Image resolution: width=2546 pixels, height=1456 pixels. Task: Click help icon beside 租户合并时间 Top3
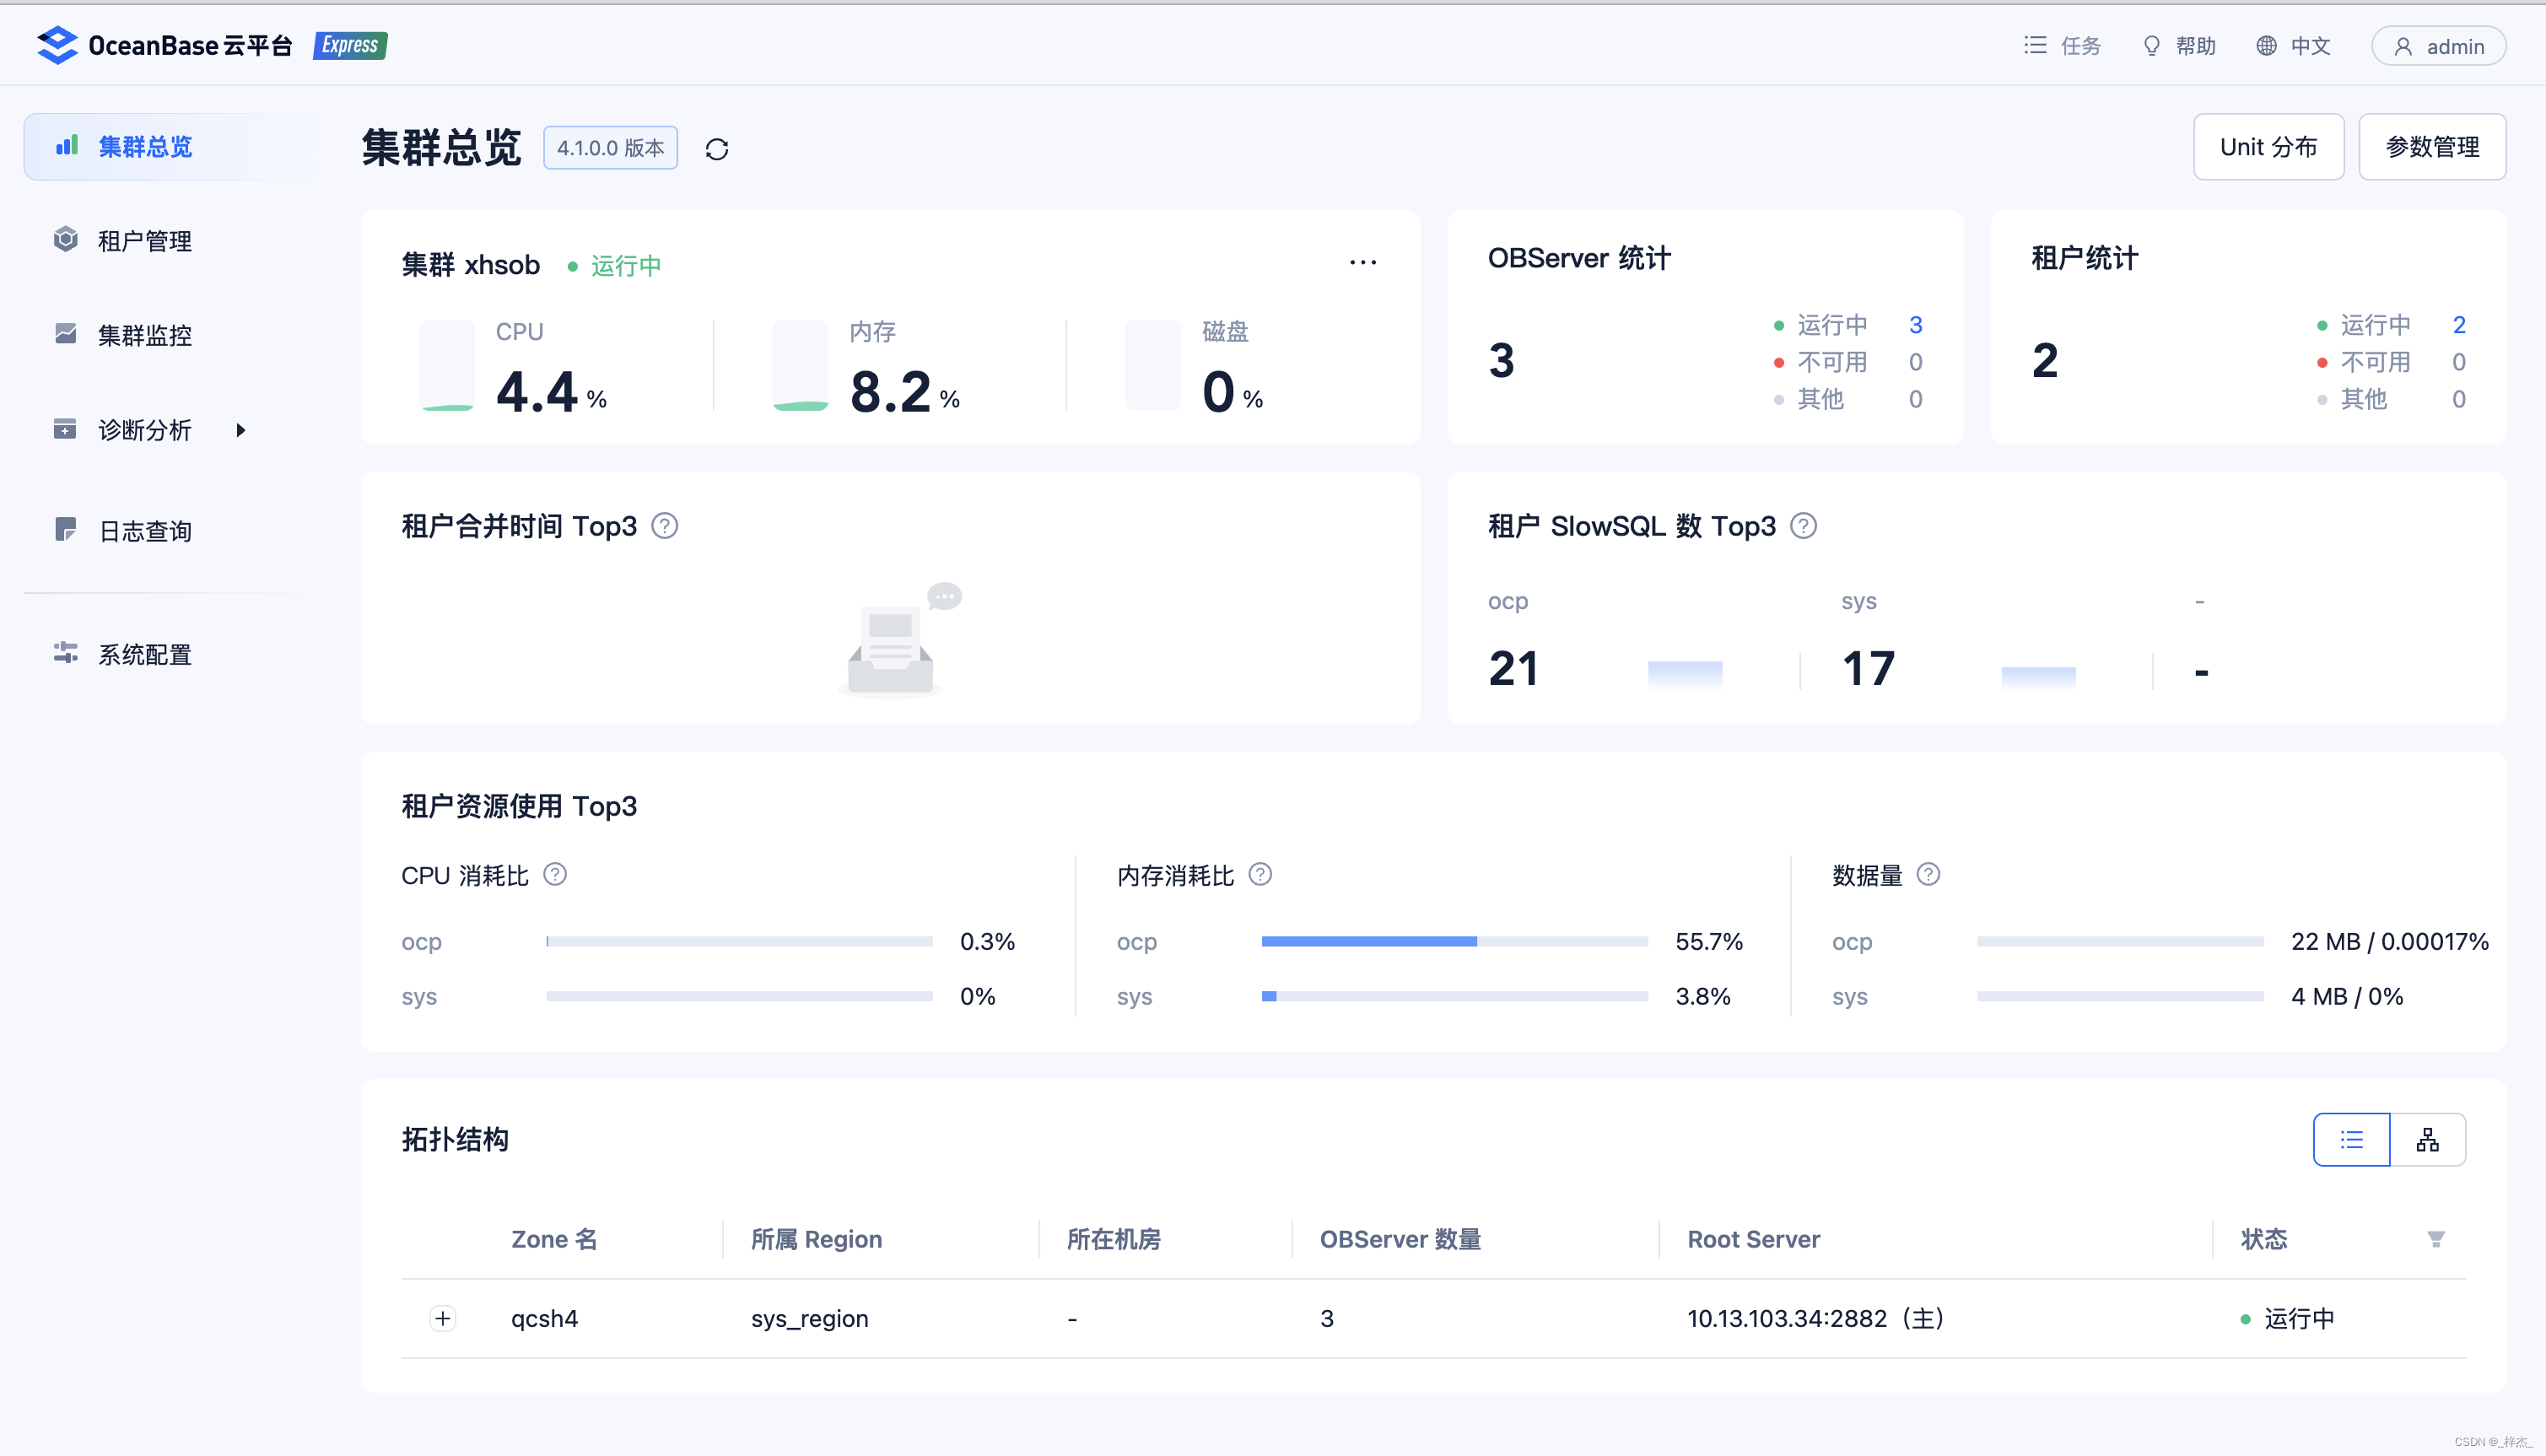(664, 526)
